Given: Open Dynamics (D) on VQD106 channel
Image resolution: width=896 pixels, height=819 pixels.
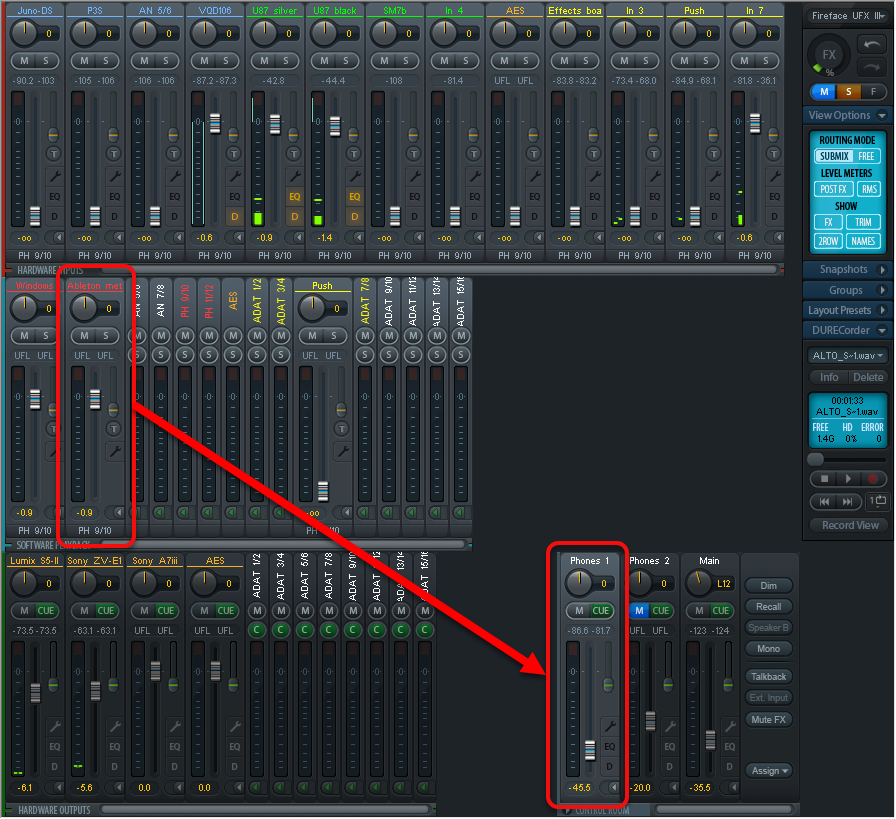Looking at the screenshot, I should 234,216.
